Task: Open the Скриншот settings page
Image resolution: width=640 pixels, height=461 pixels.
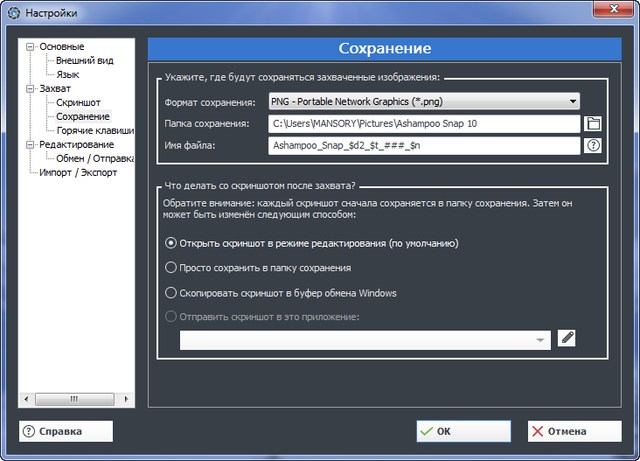Action: tap(78, 102)
